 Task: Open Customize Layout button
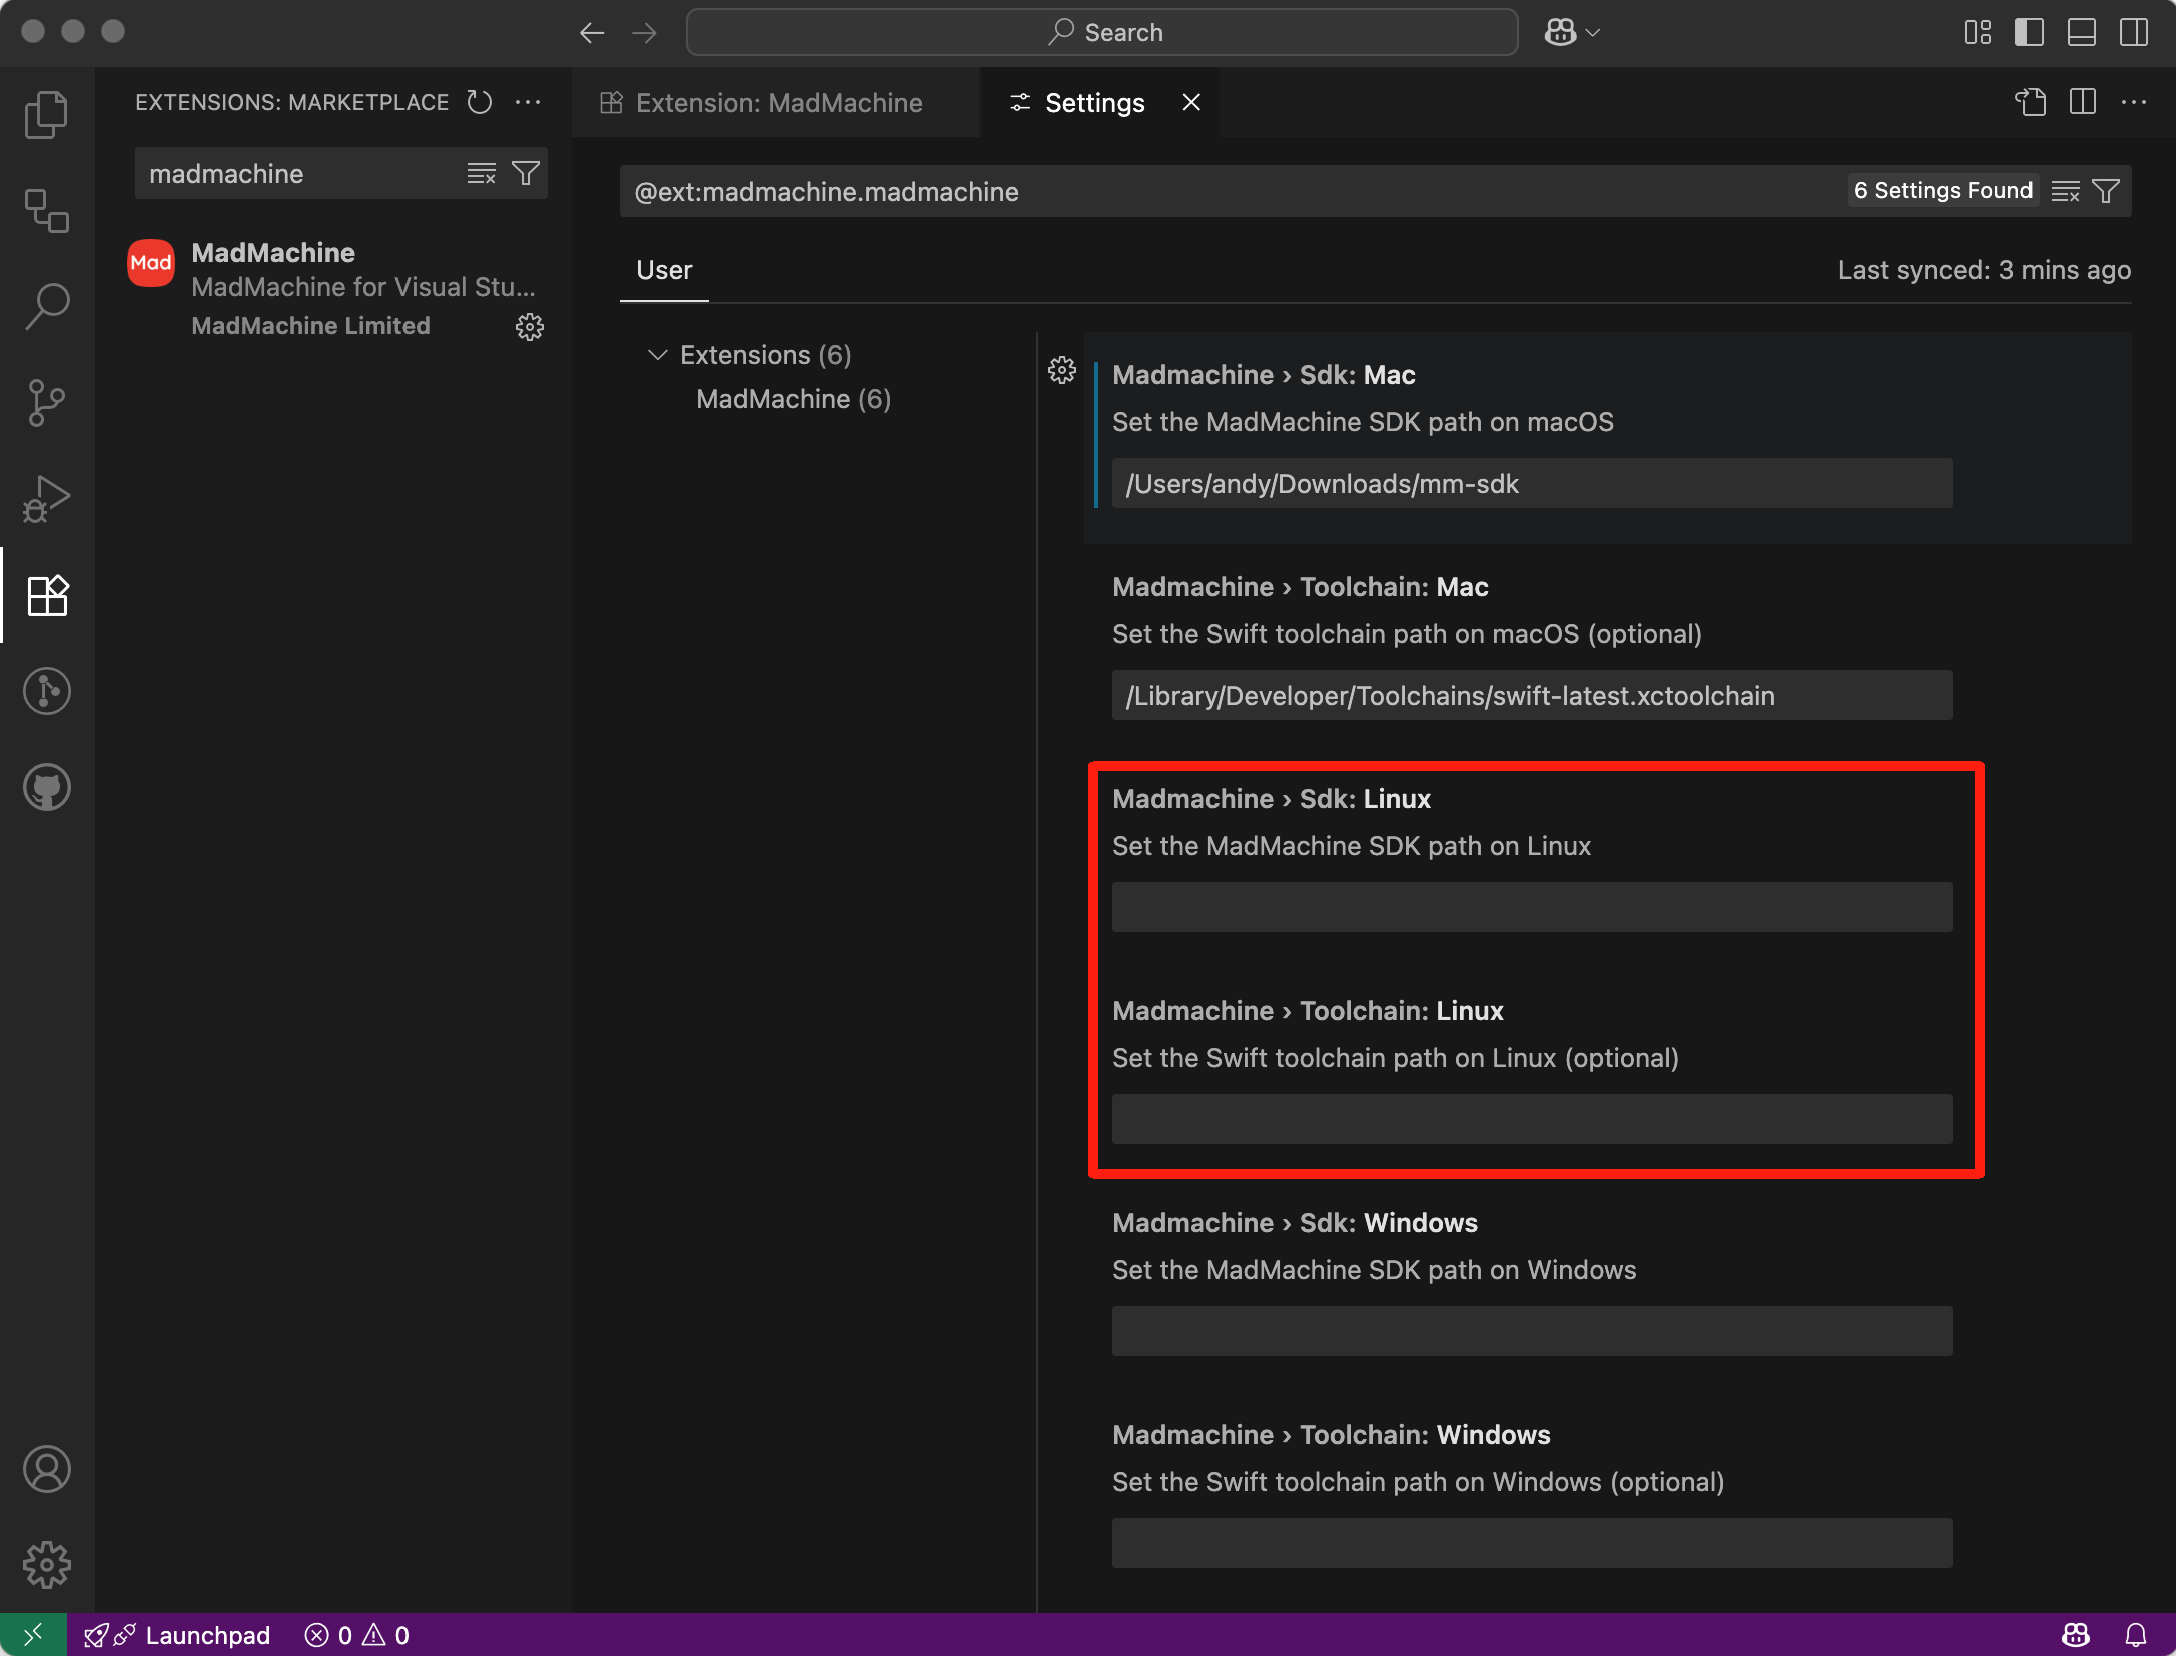pyautogui.click(x=1978, y=33)
